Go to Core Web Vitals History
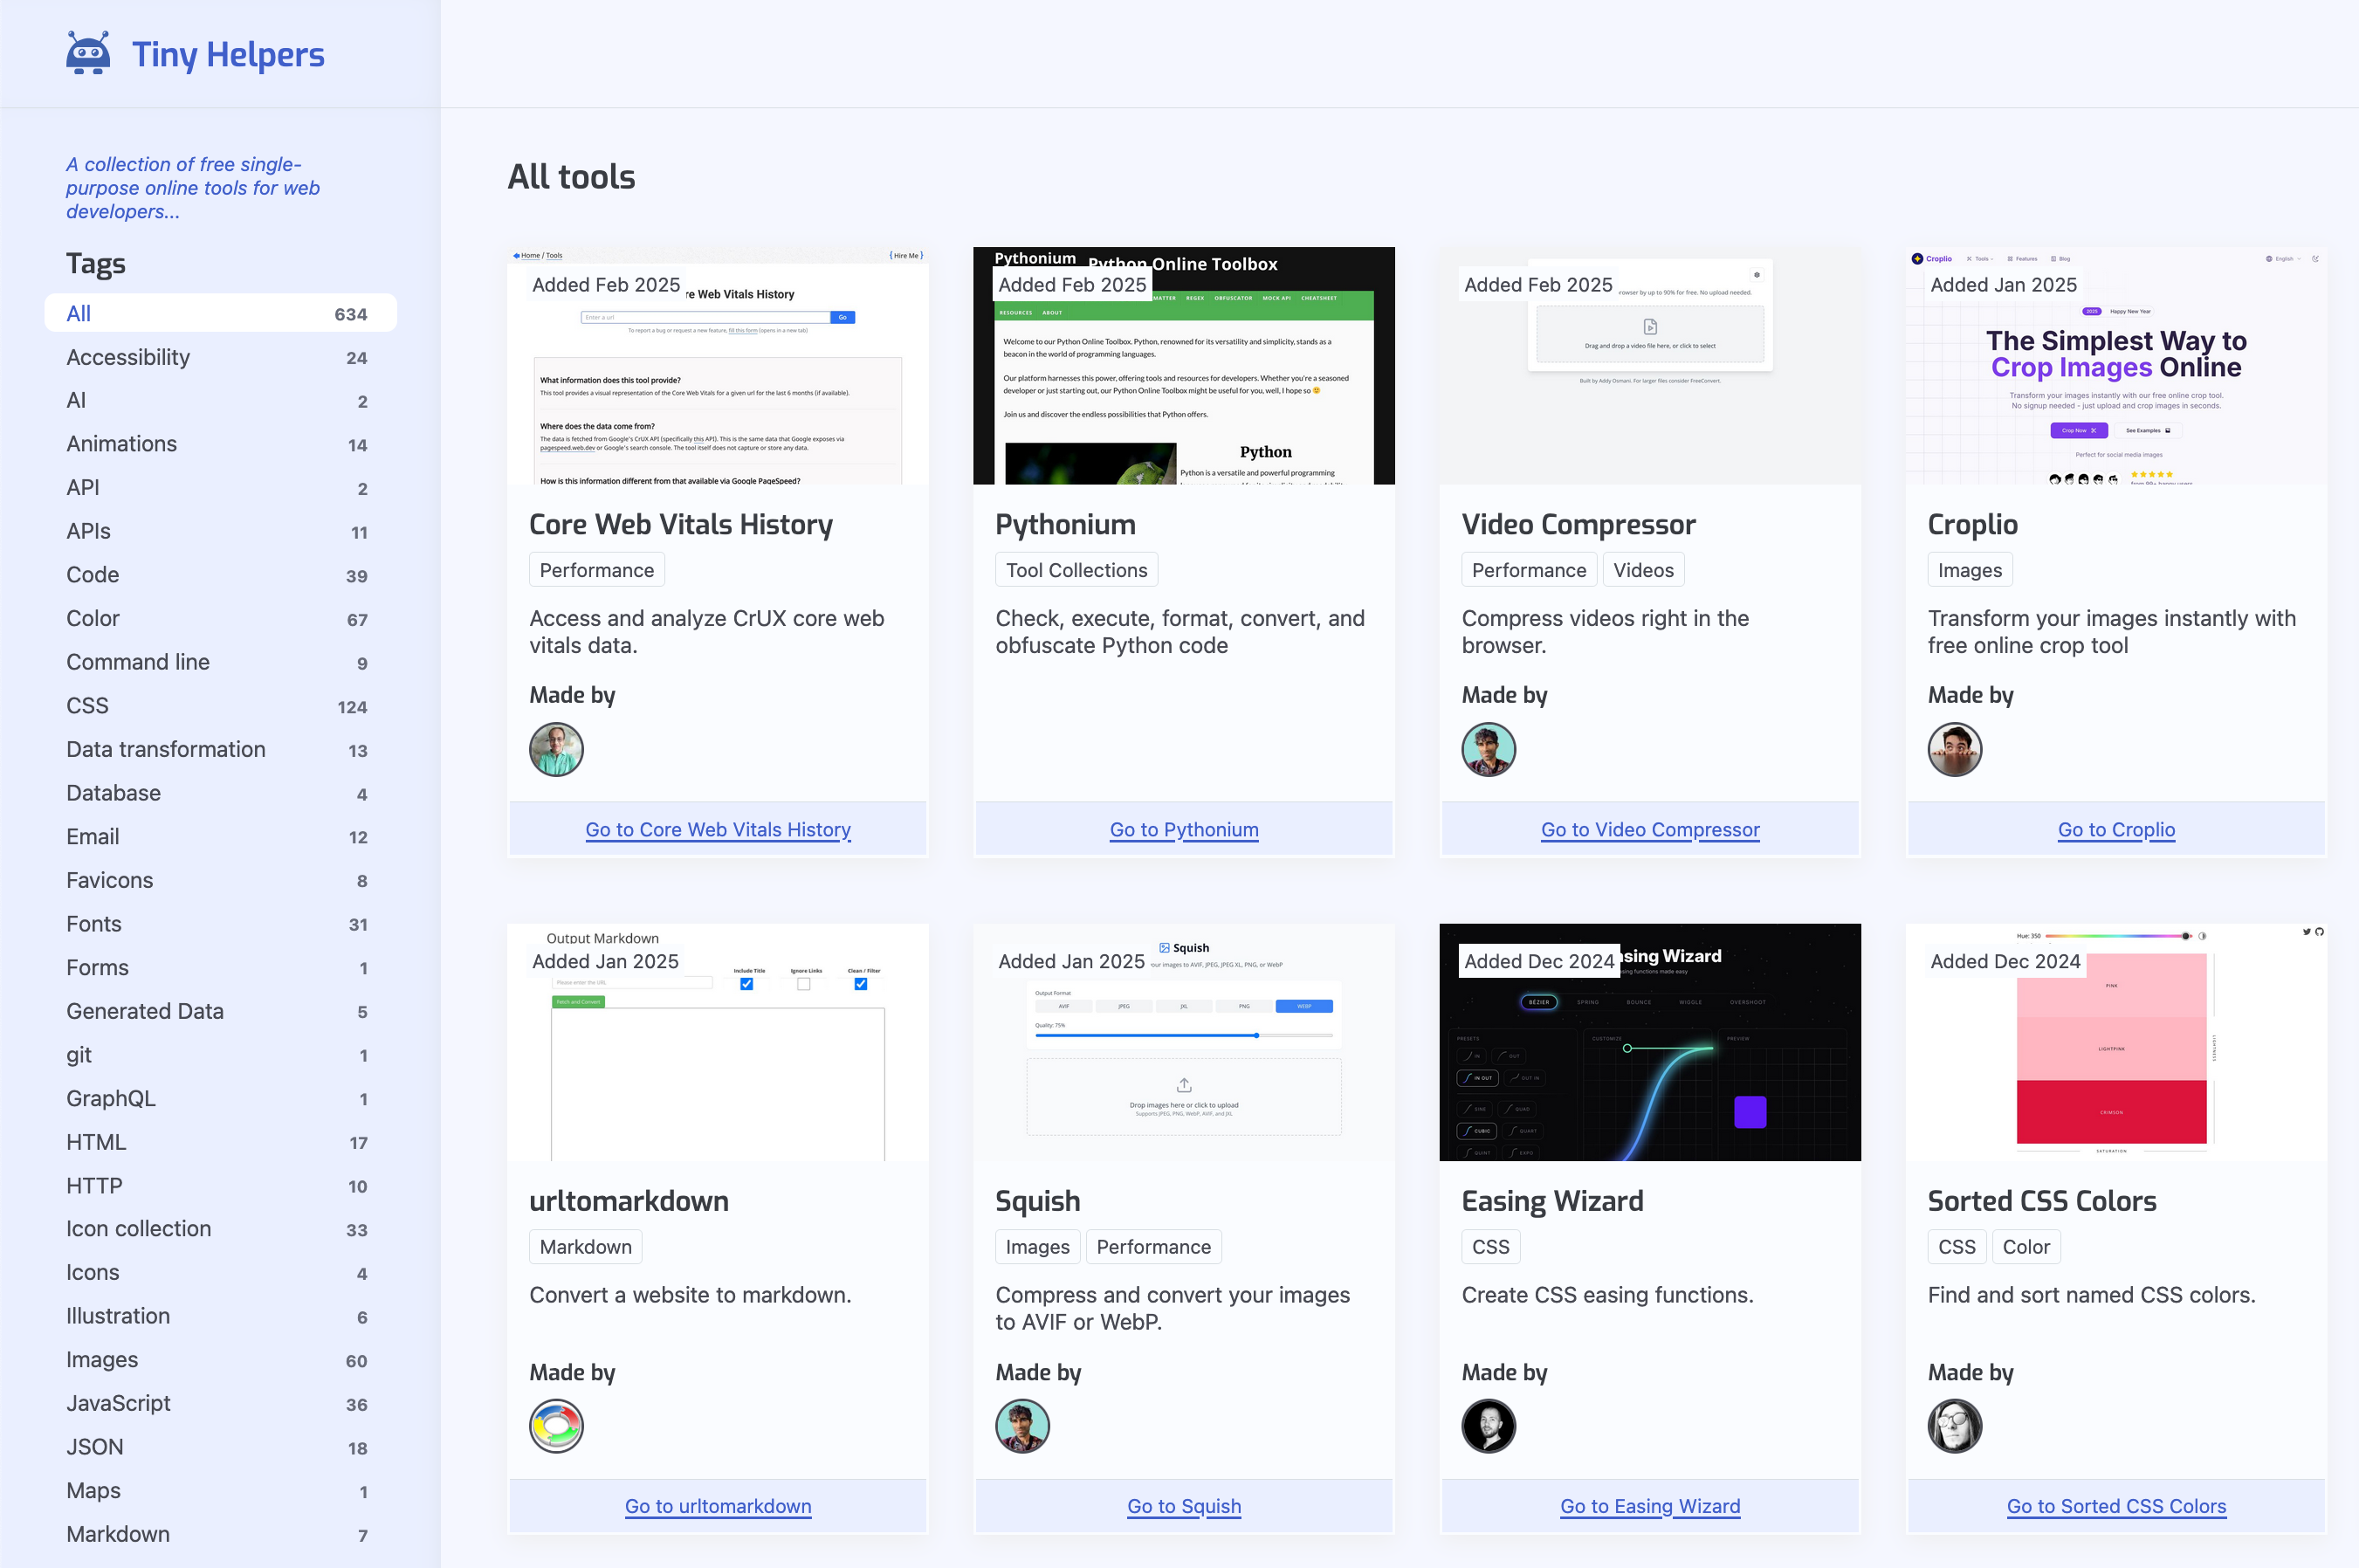This screenshot has width=2359, height=1568. 718,830
